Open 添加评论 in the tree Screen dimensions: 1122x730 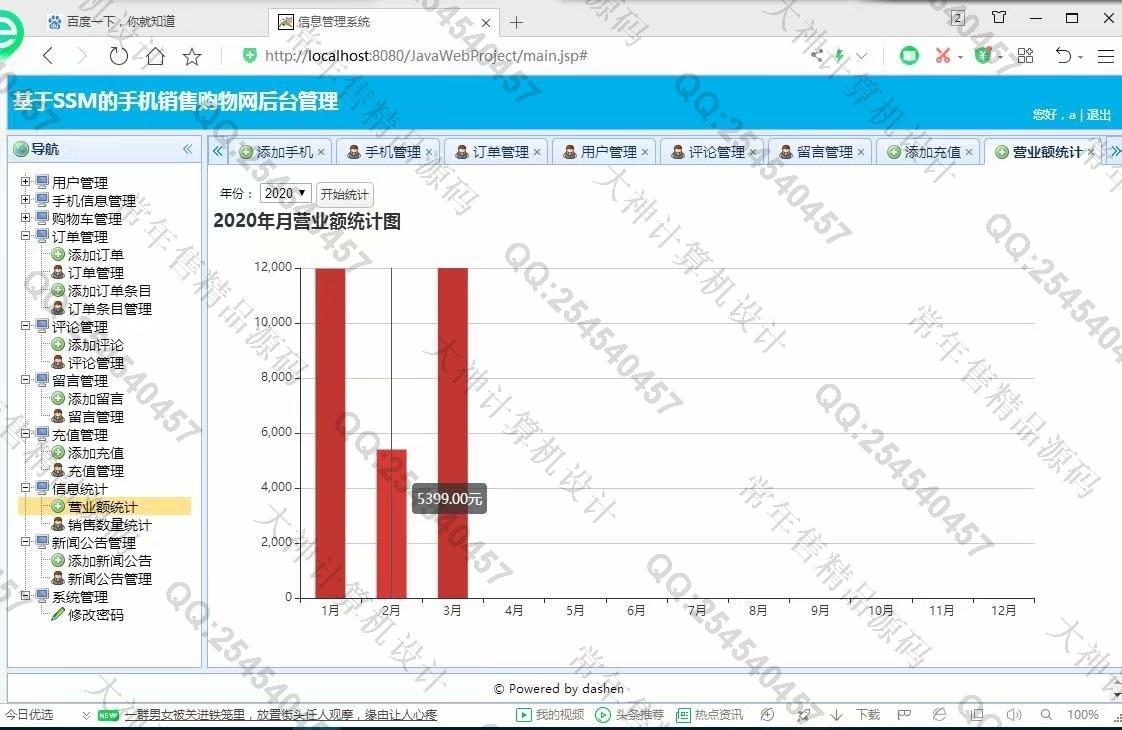pos(95,345)
